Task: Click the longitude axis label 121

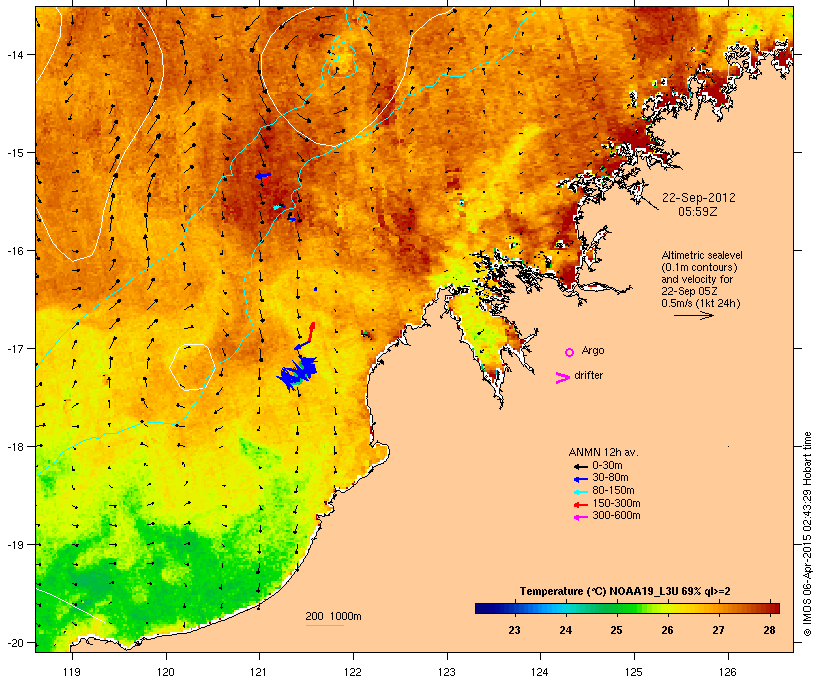Action: click(259, 672)
